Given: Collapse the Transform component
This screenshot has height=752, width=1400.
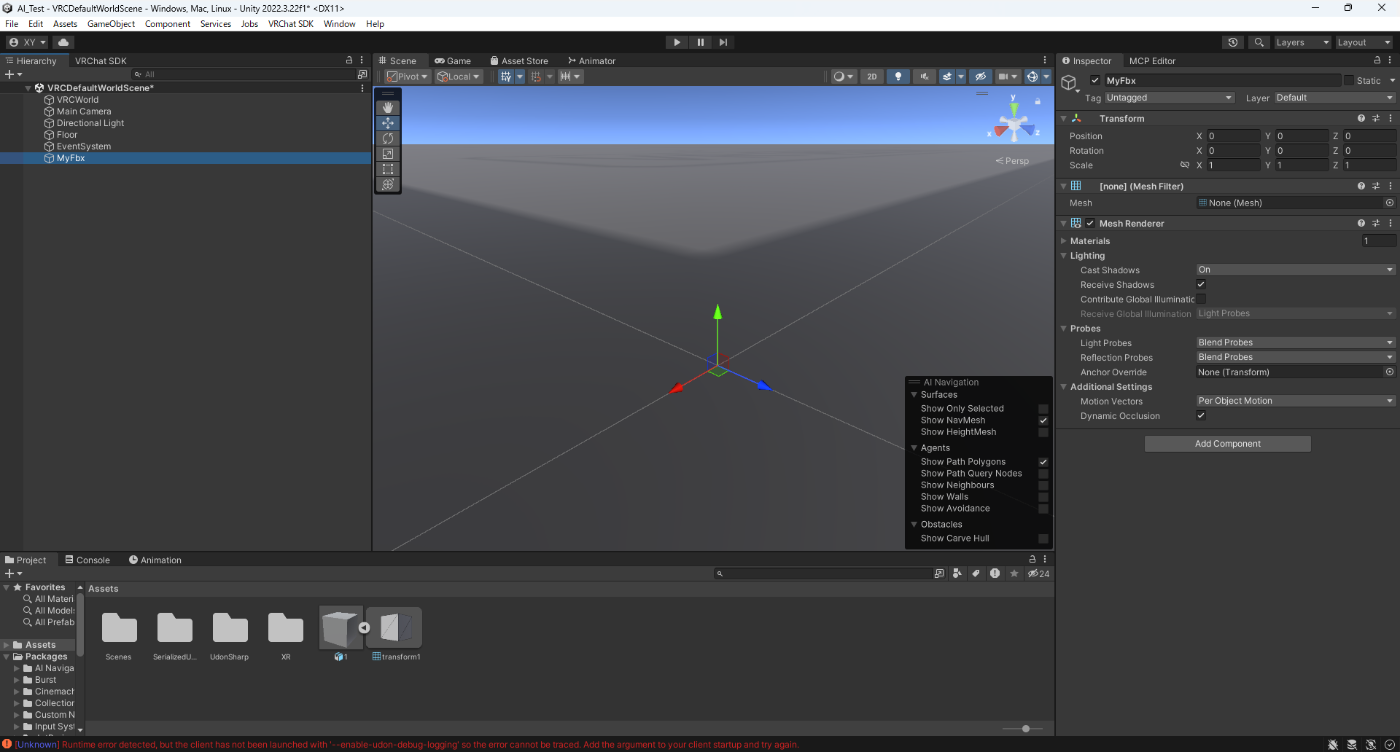Looking at the screenshot, I should [1064, 118].
